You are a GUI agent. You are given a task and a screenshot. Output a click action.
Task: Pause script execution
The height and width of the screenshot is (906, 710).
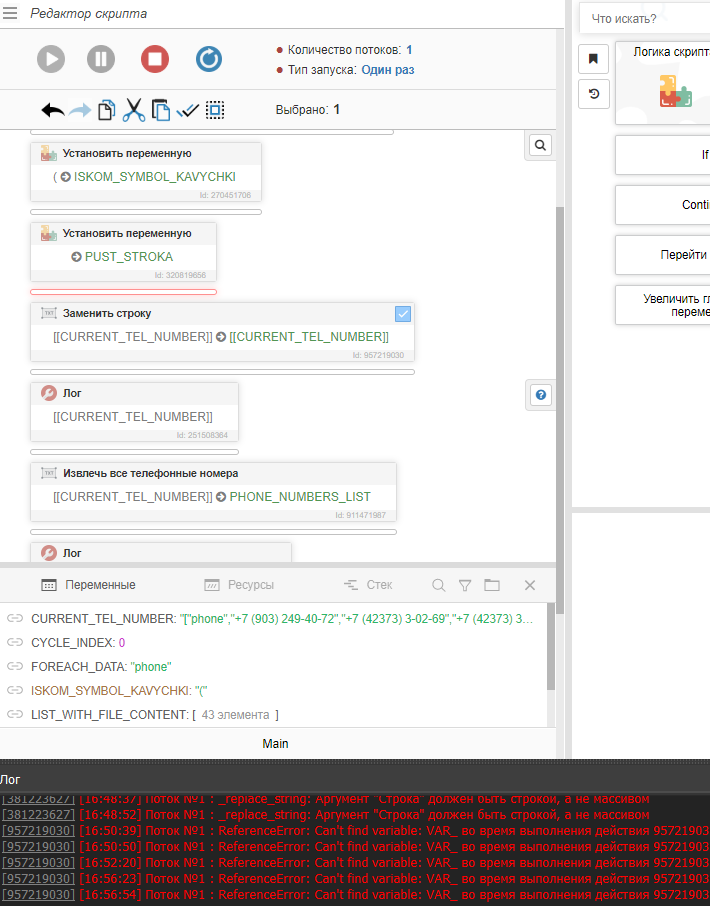point(101,59)
